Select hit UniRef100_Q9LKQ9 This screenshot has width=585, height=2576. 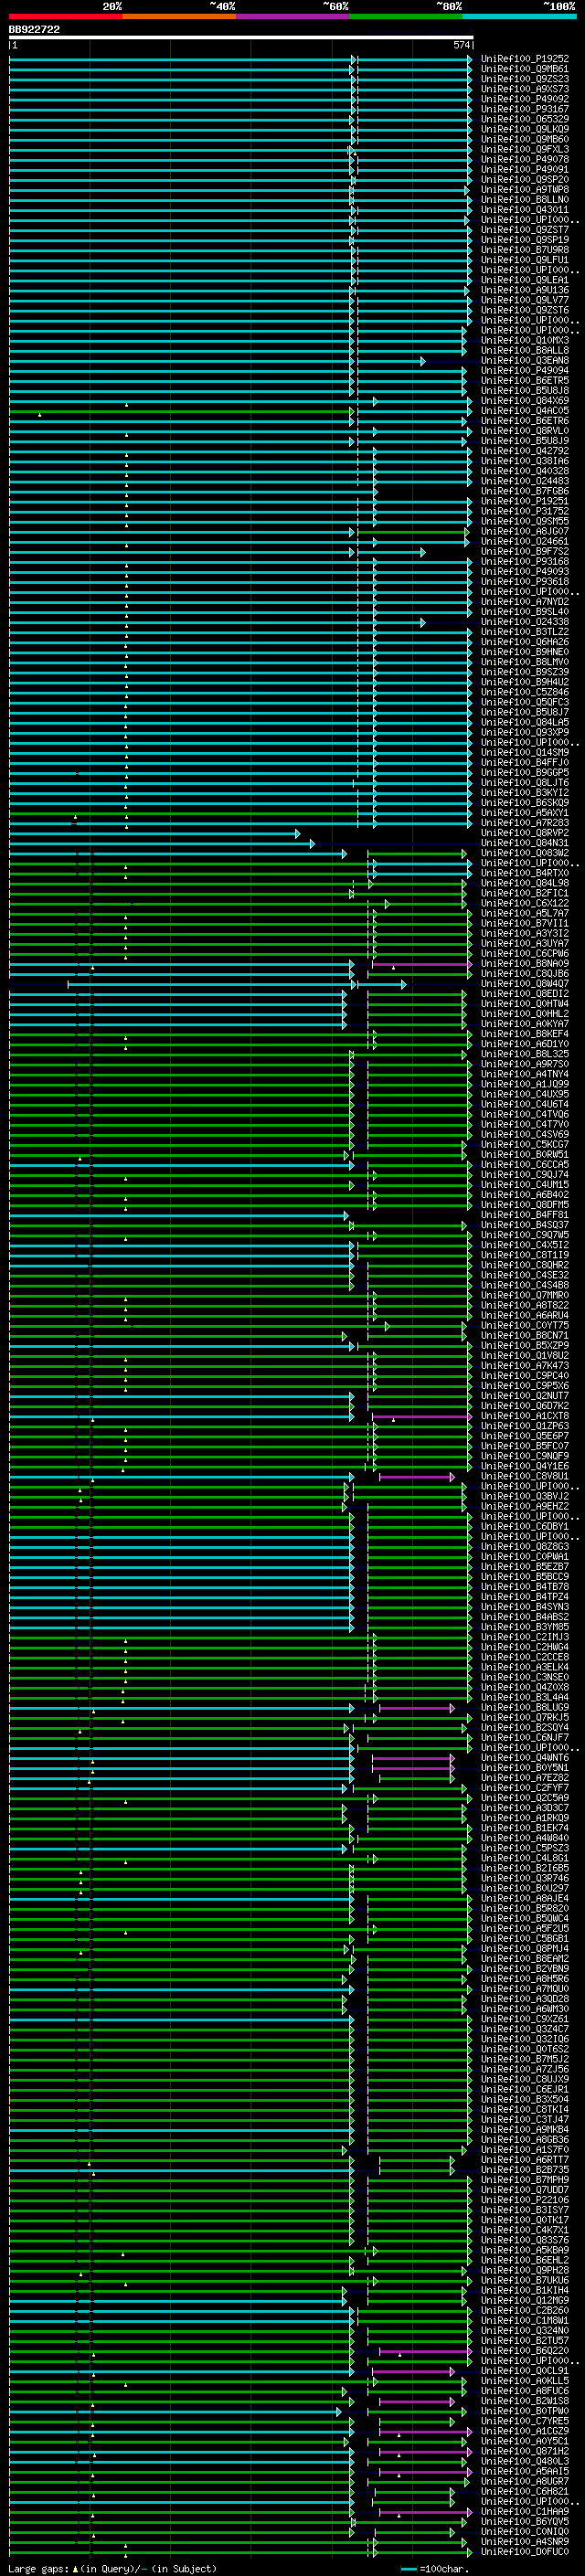click(525, 129)
